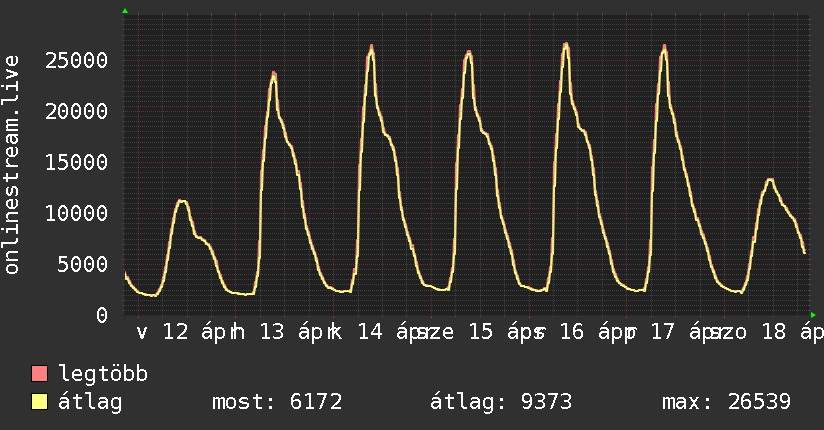Click the 'átlag: 9373' statistic
Screen dimensions: 824x430
(x=501, y=402)
